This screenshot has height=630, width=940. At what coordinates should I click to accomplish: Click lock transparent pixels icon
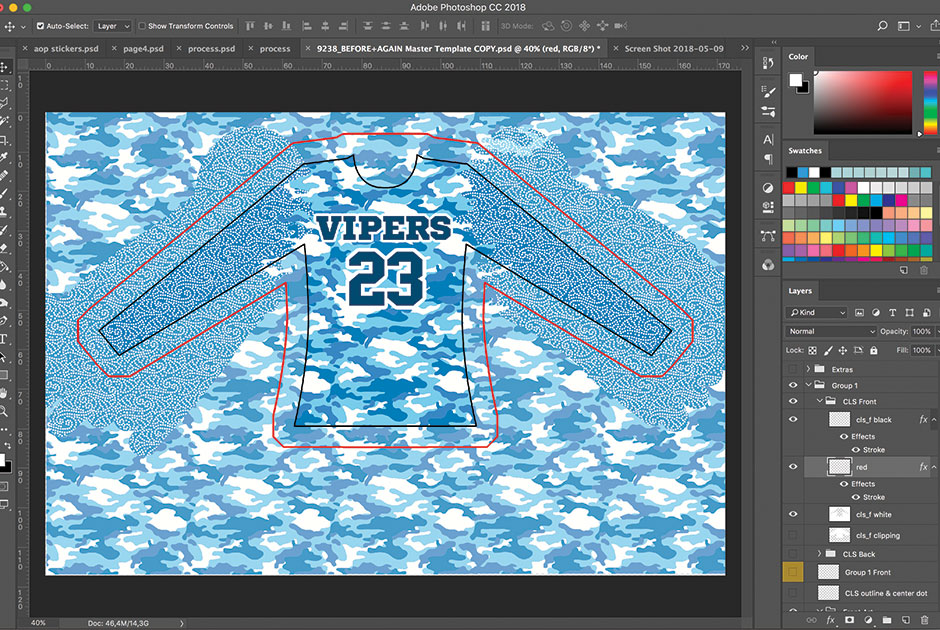pyautogui.click(x=812, y=350)
